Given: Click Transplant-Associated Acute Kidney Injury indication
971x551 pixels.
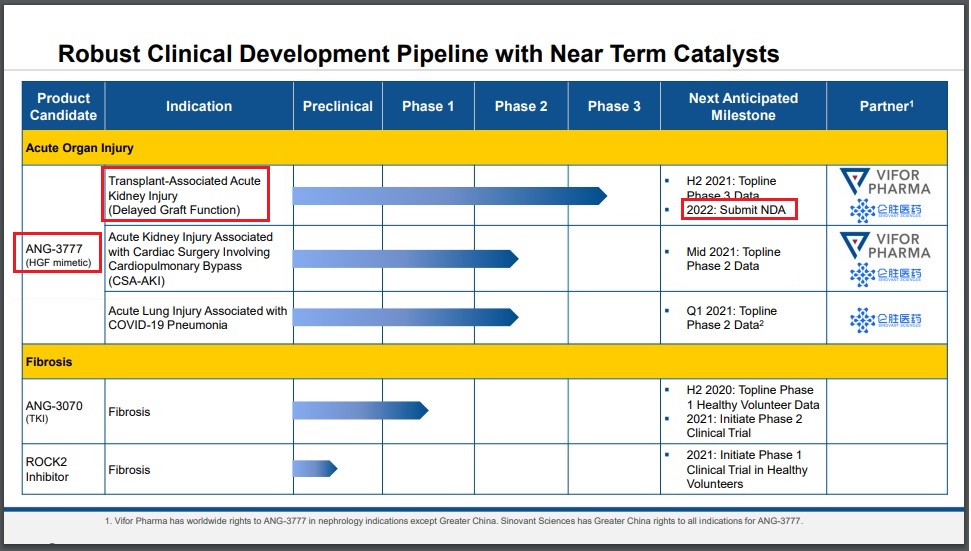Looking at the screenshot, I should point(184,195).
